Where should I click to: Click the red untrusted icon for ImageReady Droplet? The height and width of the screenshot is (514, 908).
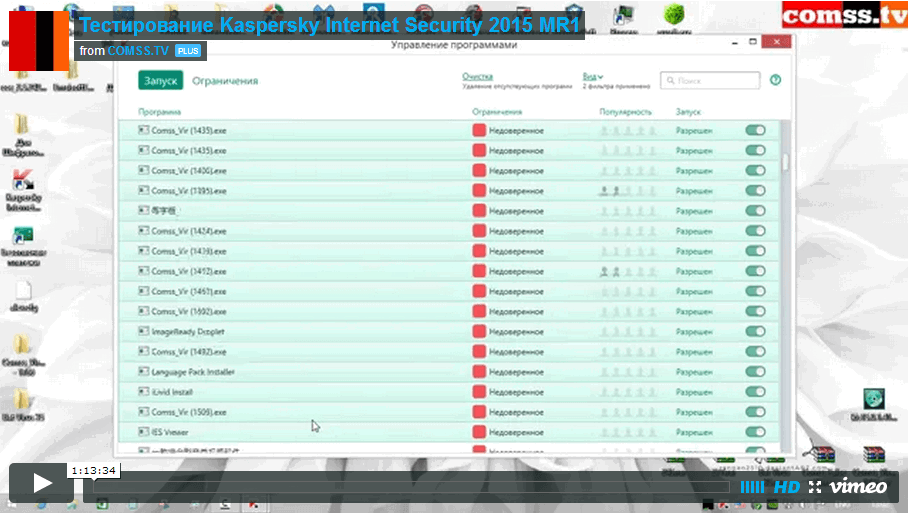(479, 331)
